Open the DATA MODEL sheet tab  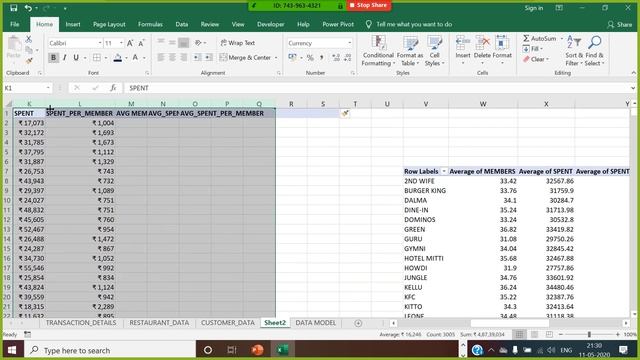(x=316, y=323)
